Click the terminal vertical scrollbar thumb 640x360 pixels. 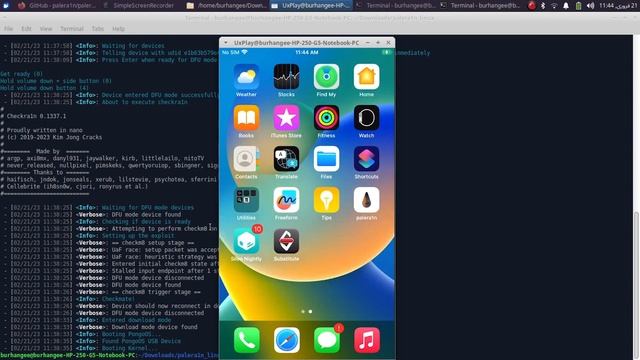[636, 286]
